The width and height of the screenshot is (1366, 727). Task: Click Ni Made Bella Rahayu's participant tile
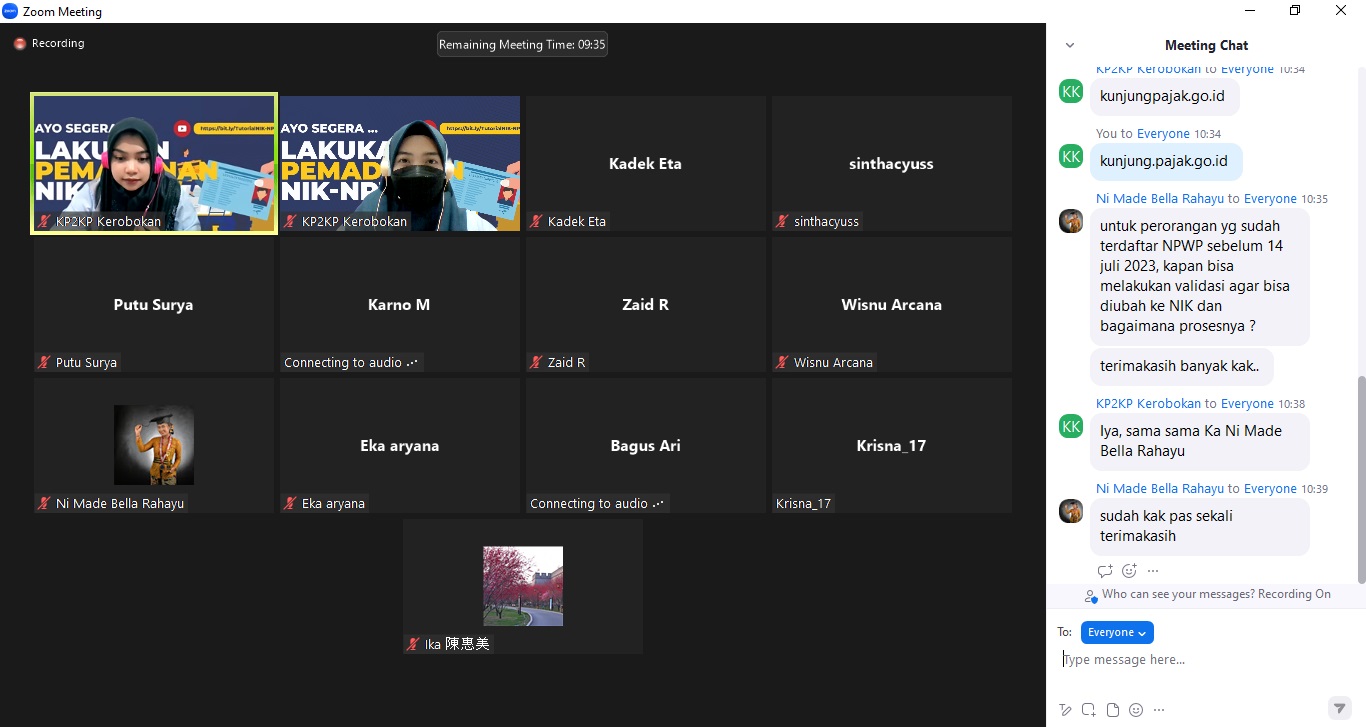coord(154,445)
